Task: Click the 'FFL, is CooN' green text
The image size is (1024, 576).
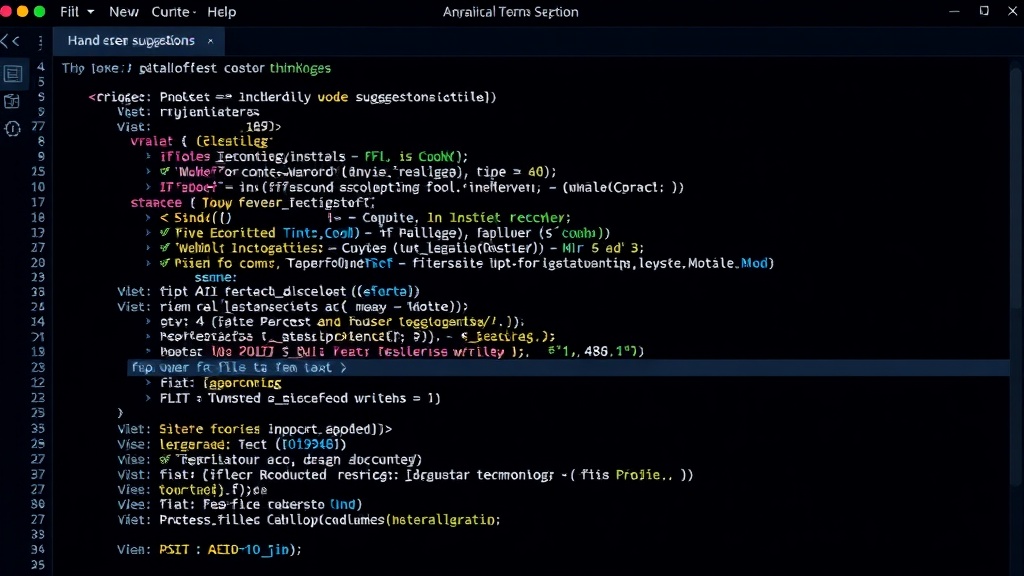Action: pyautogui.click(x=409, y=157)
